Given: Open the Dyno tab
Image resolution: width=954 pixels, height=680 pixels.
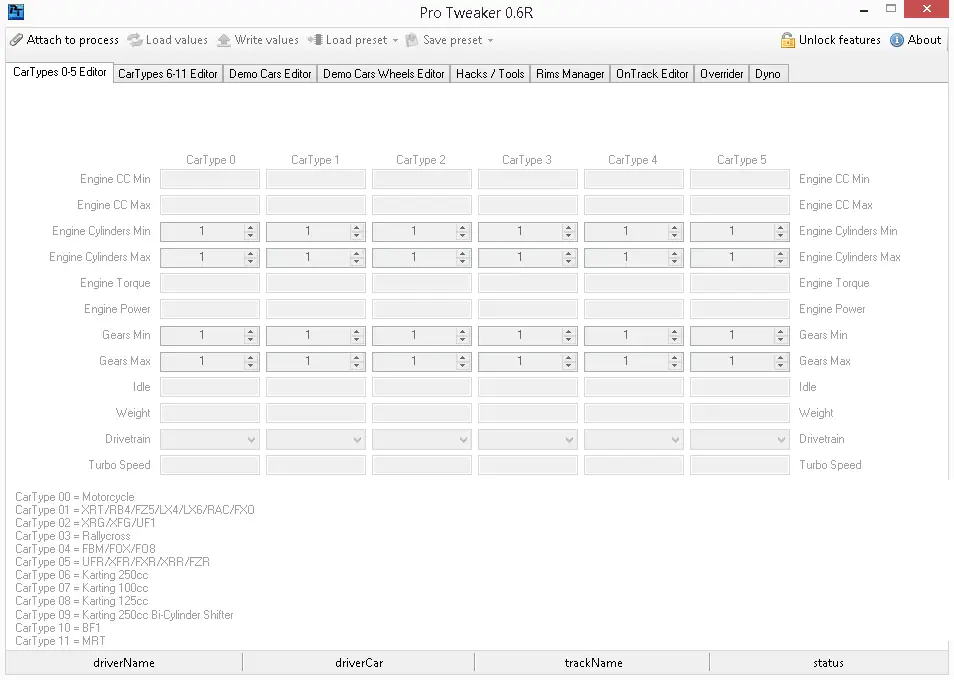Looking at the screenshot, I should (767, 74).
